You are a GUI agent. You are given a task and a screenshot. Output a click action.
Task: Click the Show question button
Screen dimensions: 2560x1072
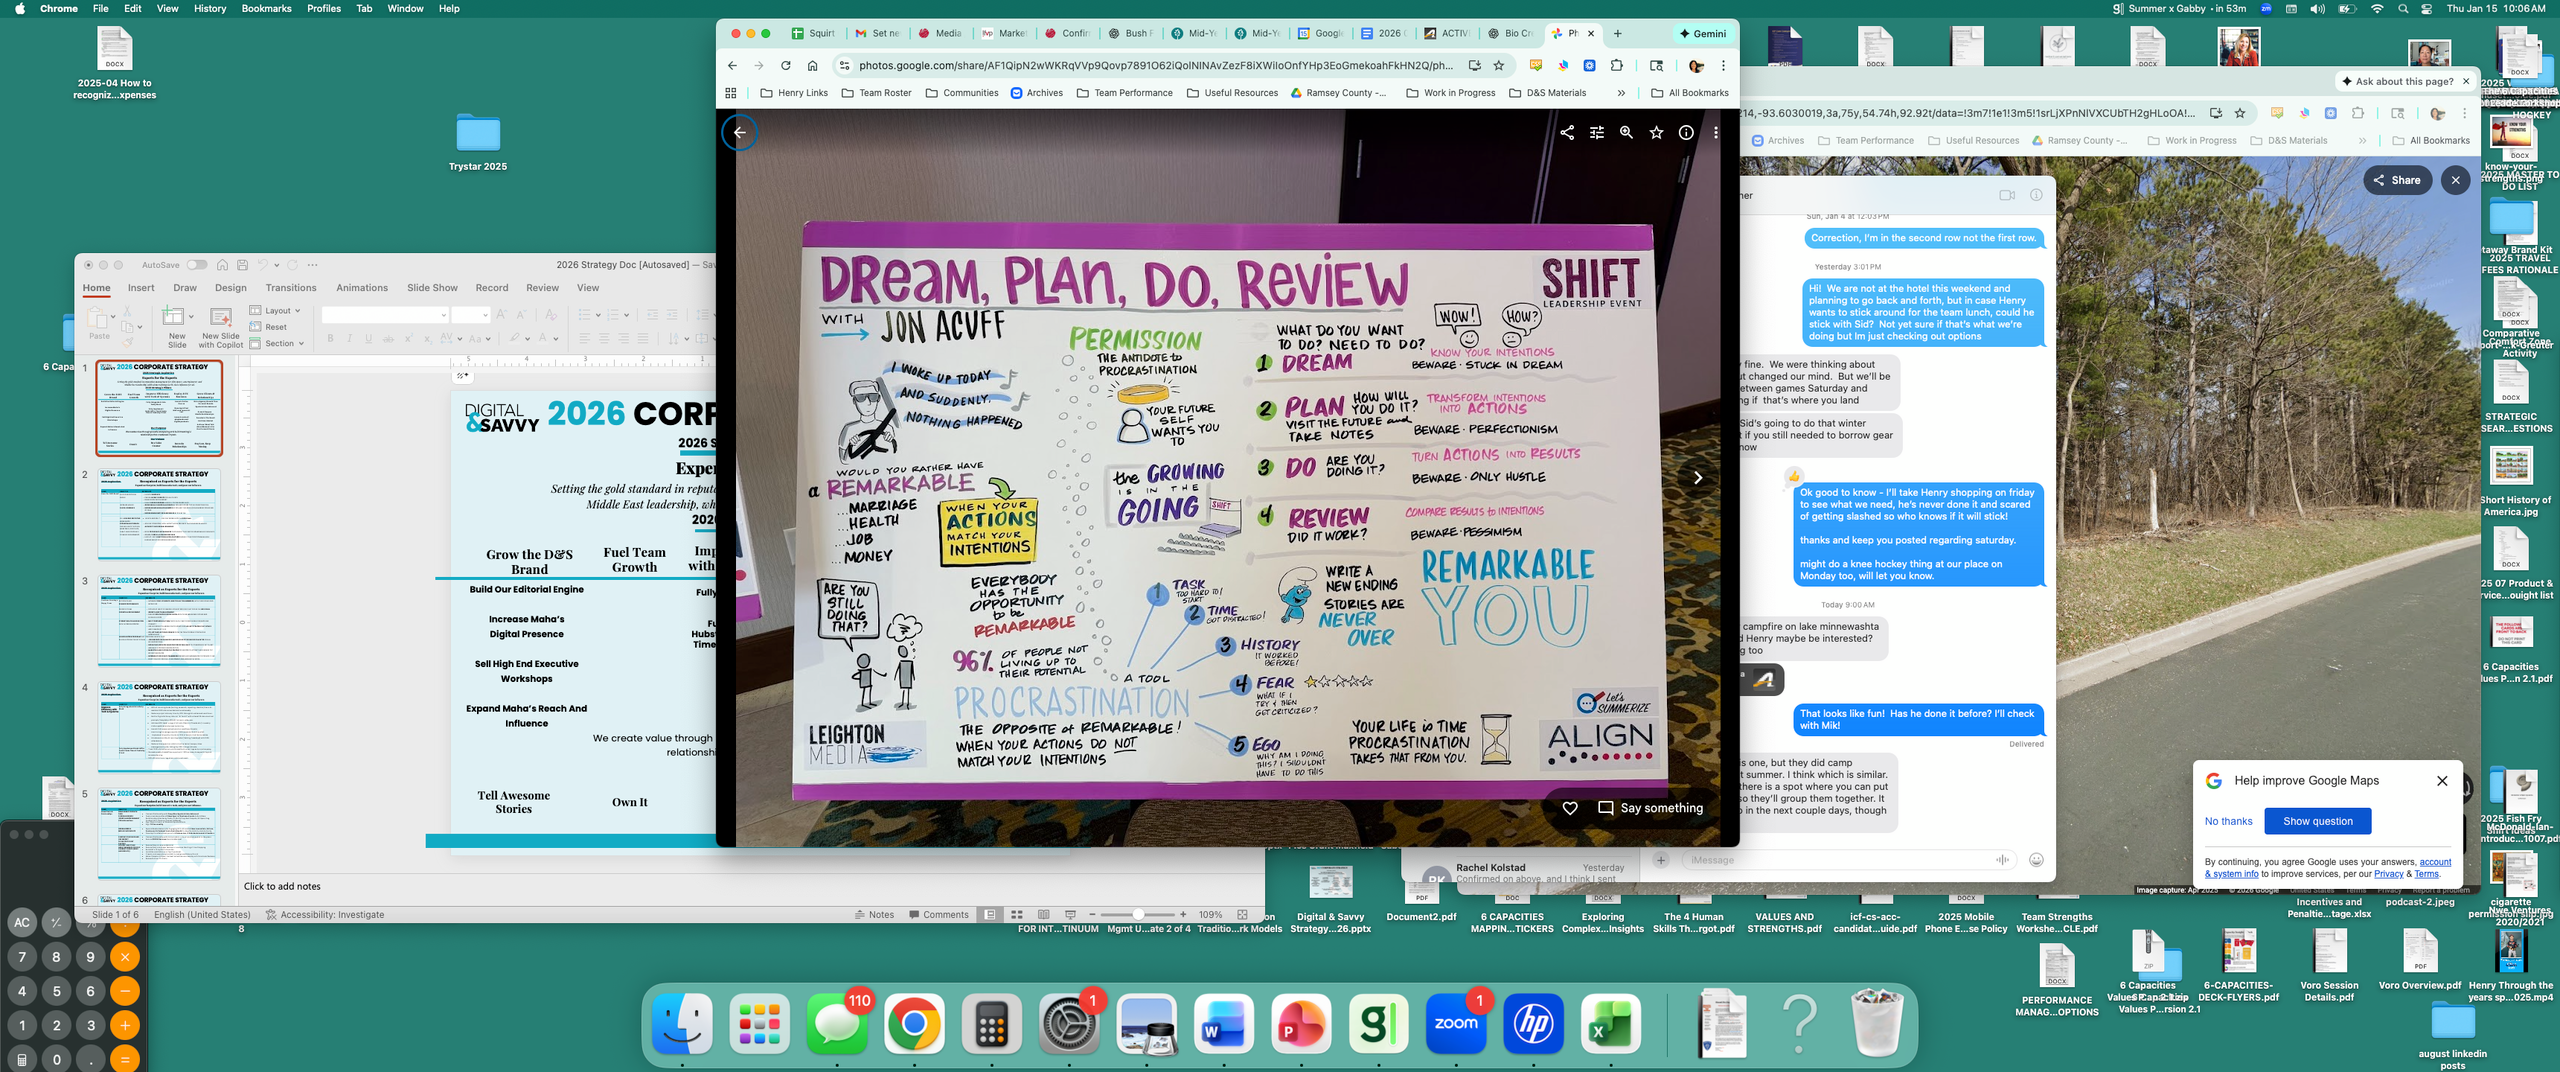(x=2317, y=821)
